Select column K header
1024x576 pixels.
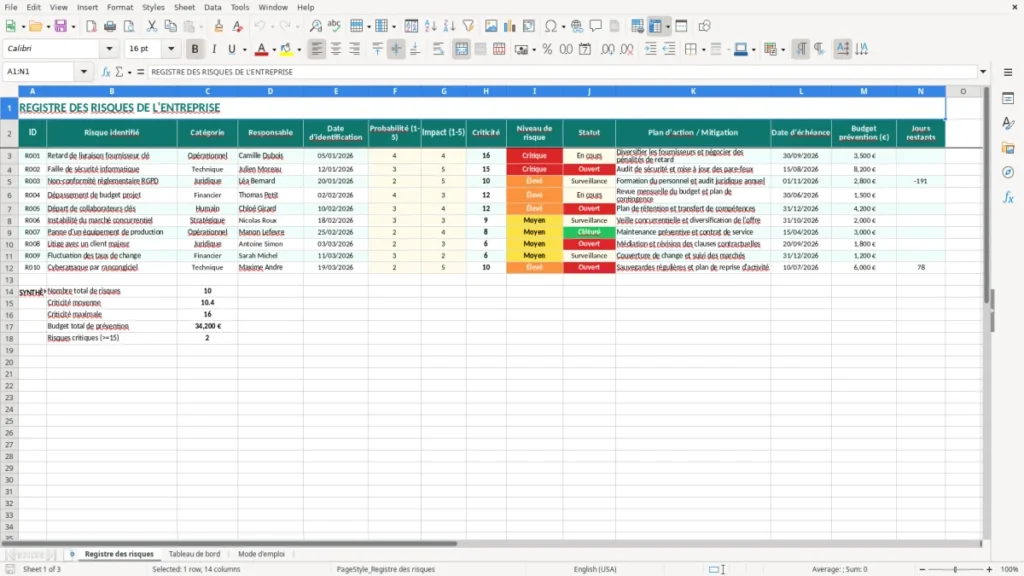tap(693, 91)
